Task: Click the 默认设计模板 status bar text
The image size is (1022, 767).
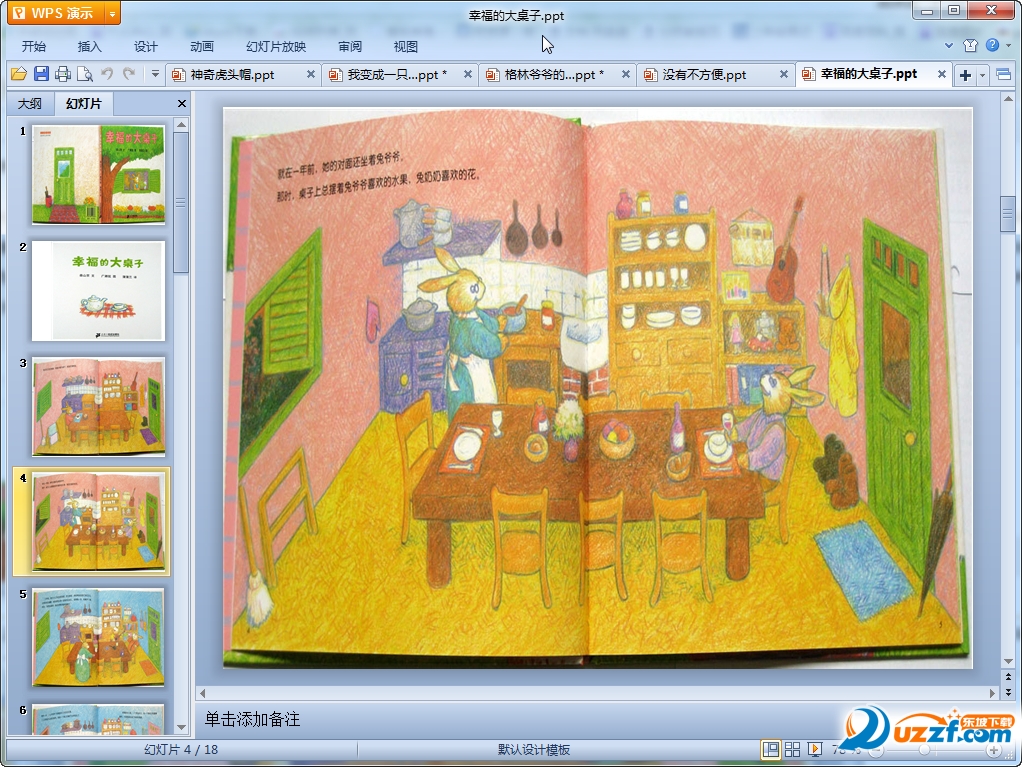Action: [x=534, y=749]
